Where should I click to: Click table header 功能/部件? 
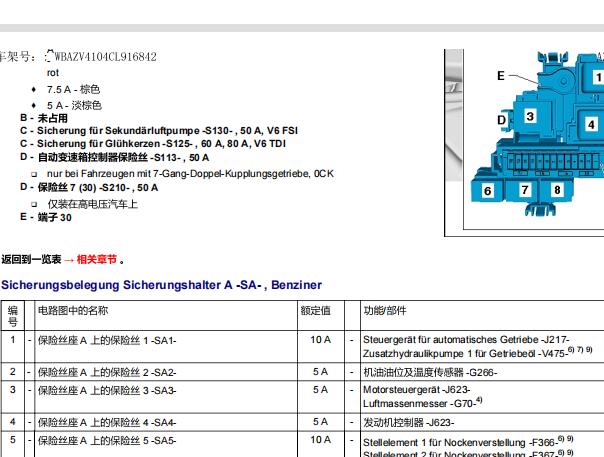point(385,310)
